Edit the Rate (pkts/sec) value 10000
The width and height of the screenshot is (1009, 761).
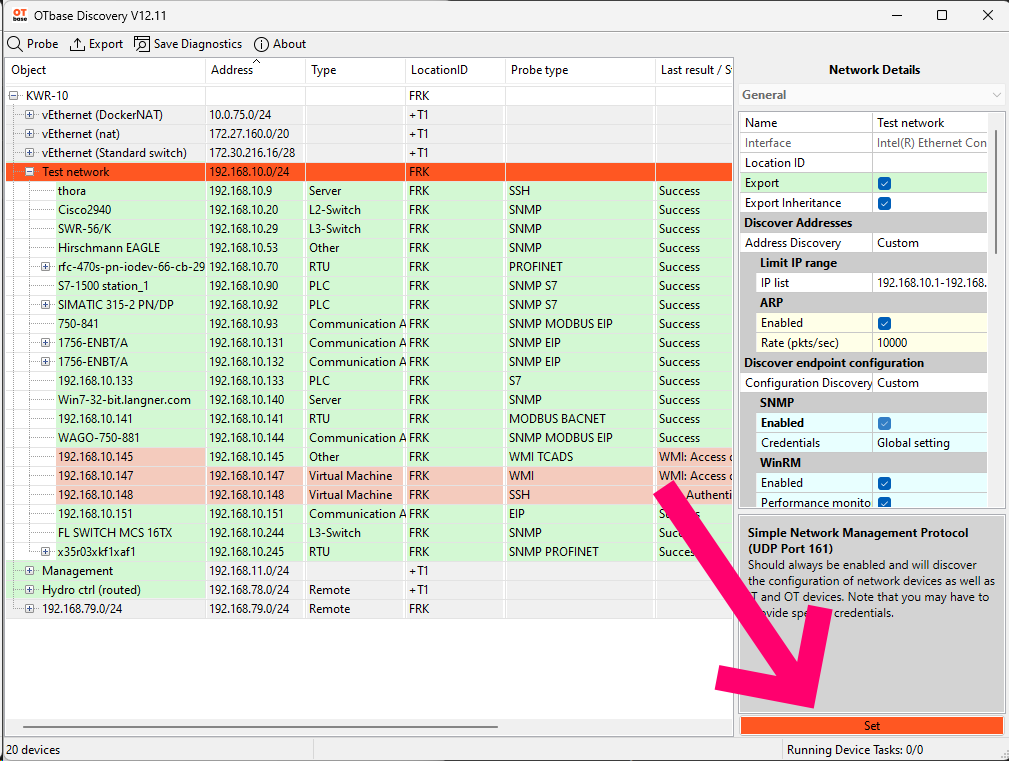[930, 343]
